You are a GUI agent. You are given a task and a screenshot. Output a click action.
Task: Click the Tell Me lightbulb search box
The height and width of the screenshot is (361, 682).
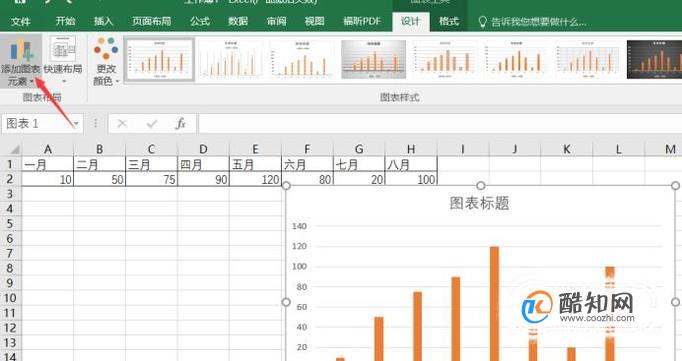pyautogui.click(x=532, y=21)
